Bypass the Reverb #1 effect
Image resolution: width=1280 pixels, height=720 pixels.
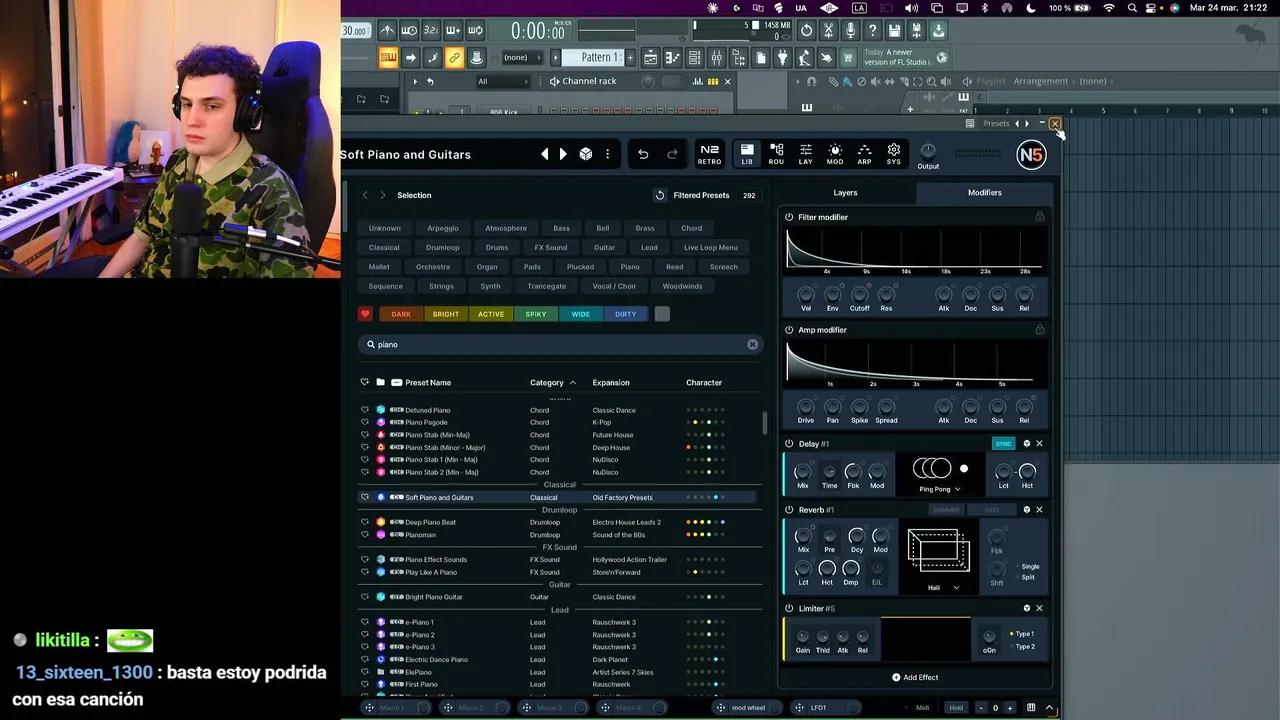[789, 510]
